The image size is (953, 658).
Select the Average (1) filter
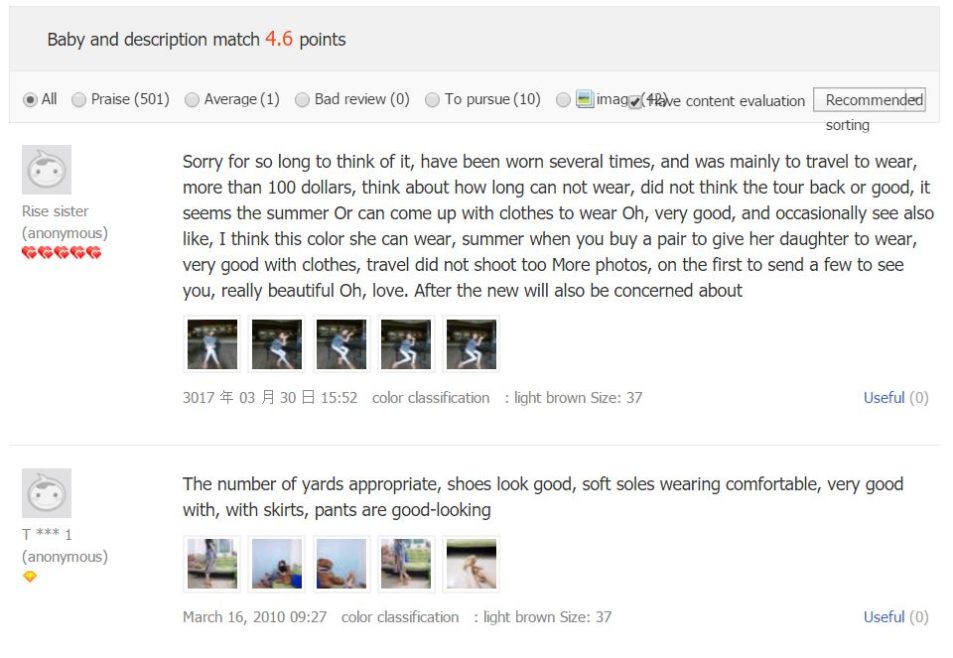pos(190,99)
